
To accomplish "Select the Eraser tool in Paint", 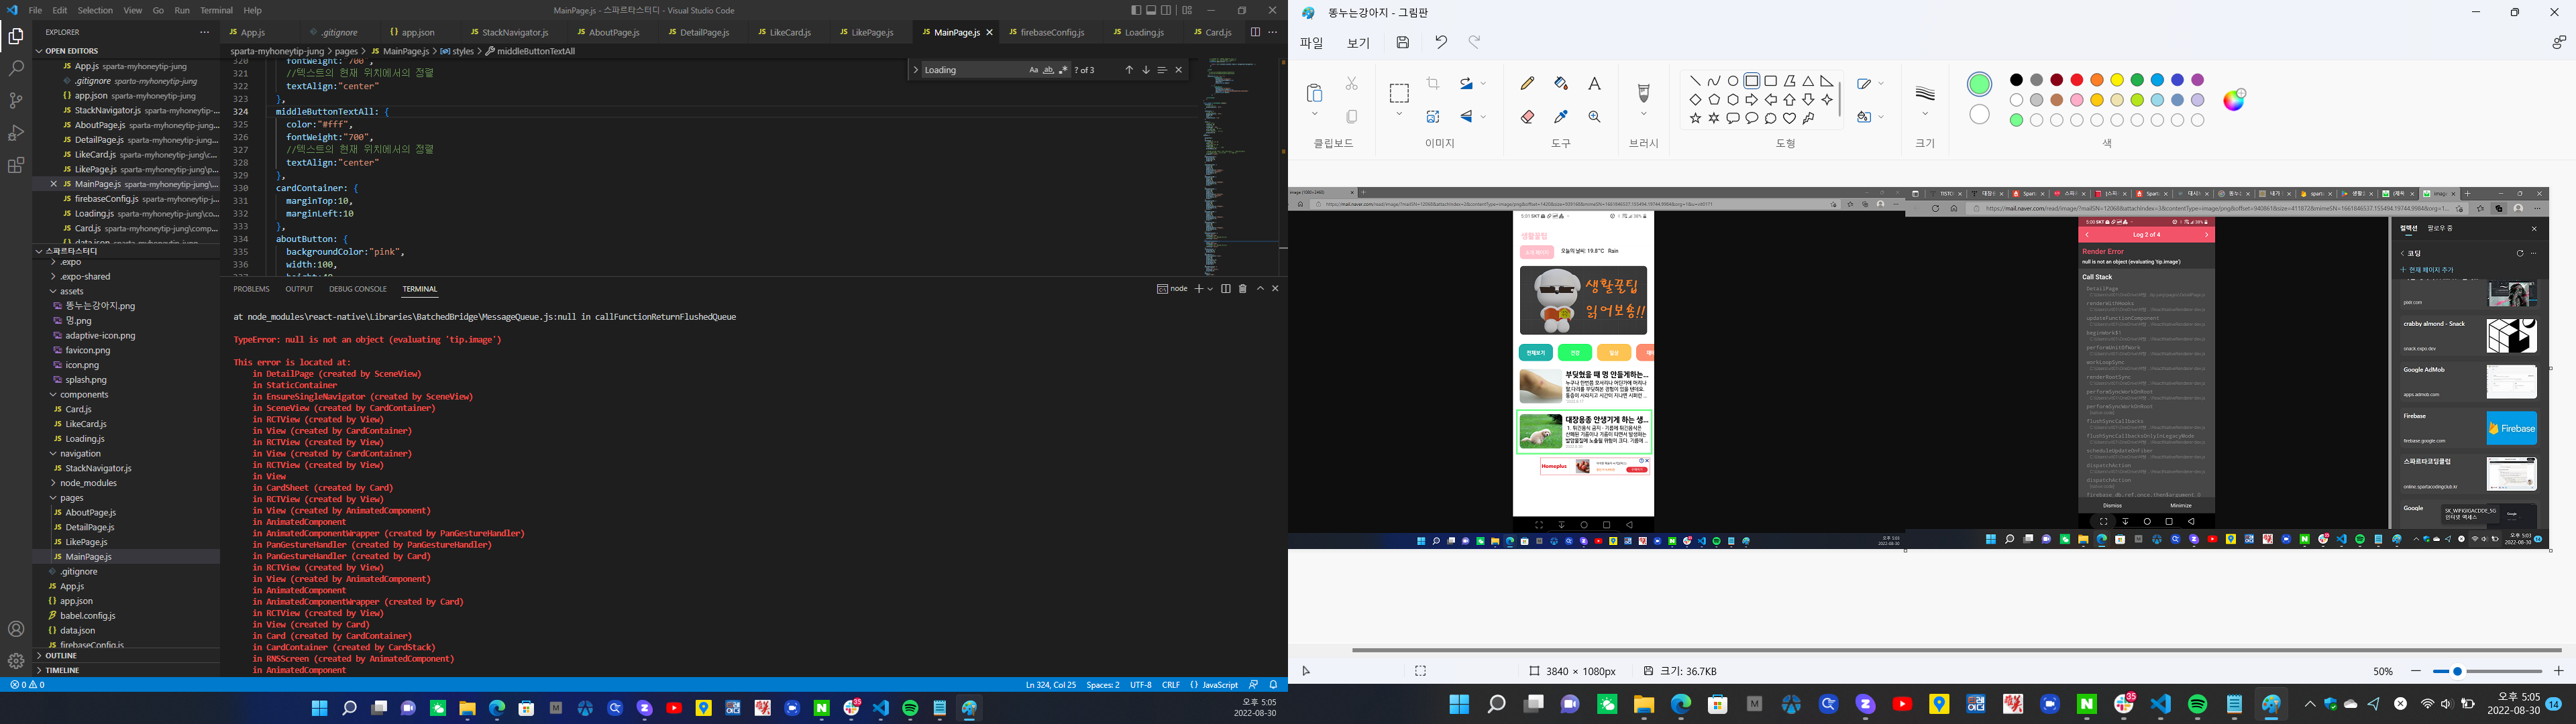I will coord(1527,117).
